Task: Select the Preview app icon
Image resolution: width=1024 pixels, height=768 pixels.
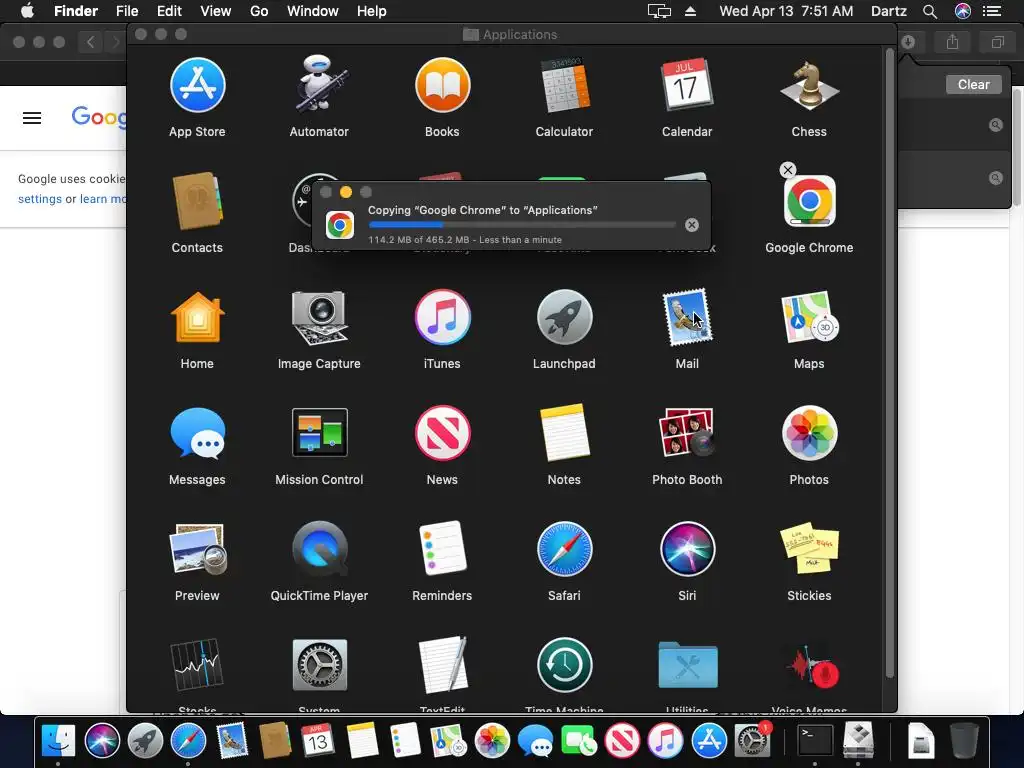Action: click(197, 549)
